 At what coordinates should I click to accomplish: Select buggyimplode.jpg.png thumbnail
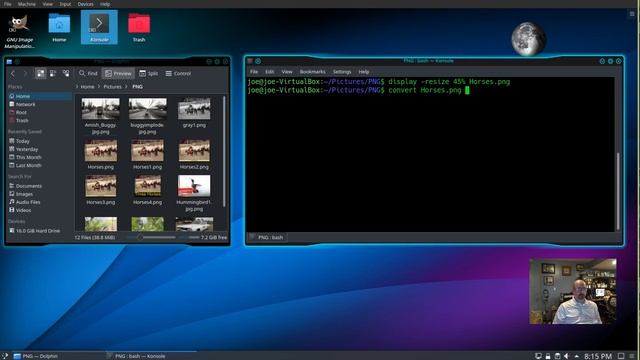coord(147,109)
